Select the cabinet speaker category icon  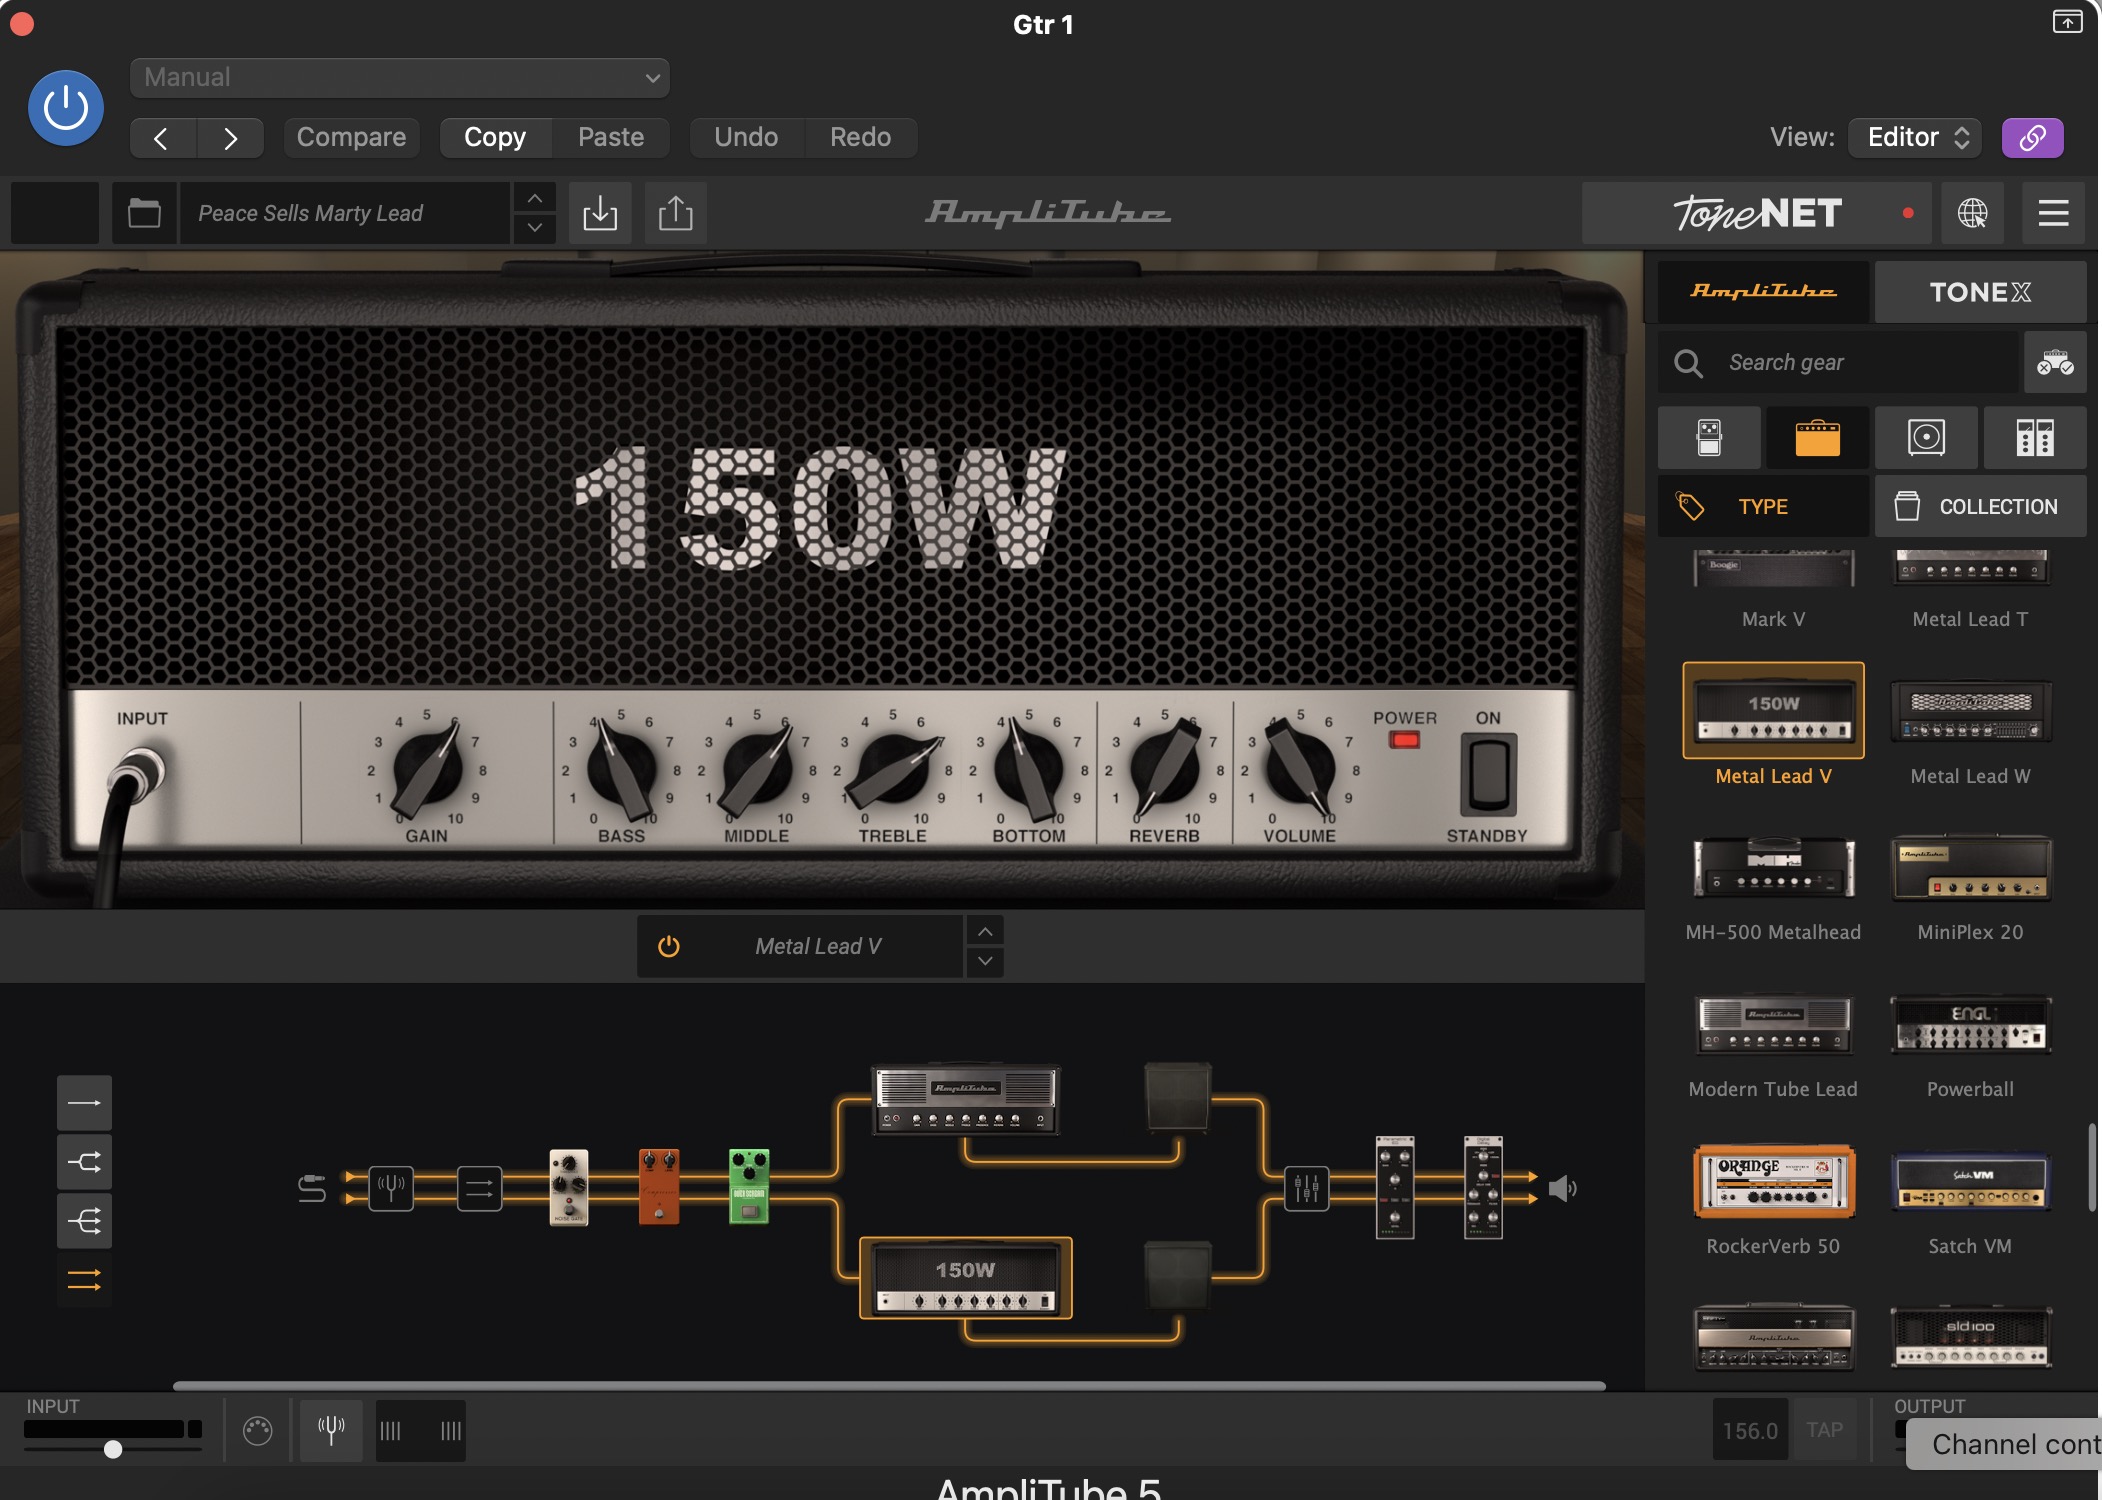1926,438
